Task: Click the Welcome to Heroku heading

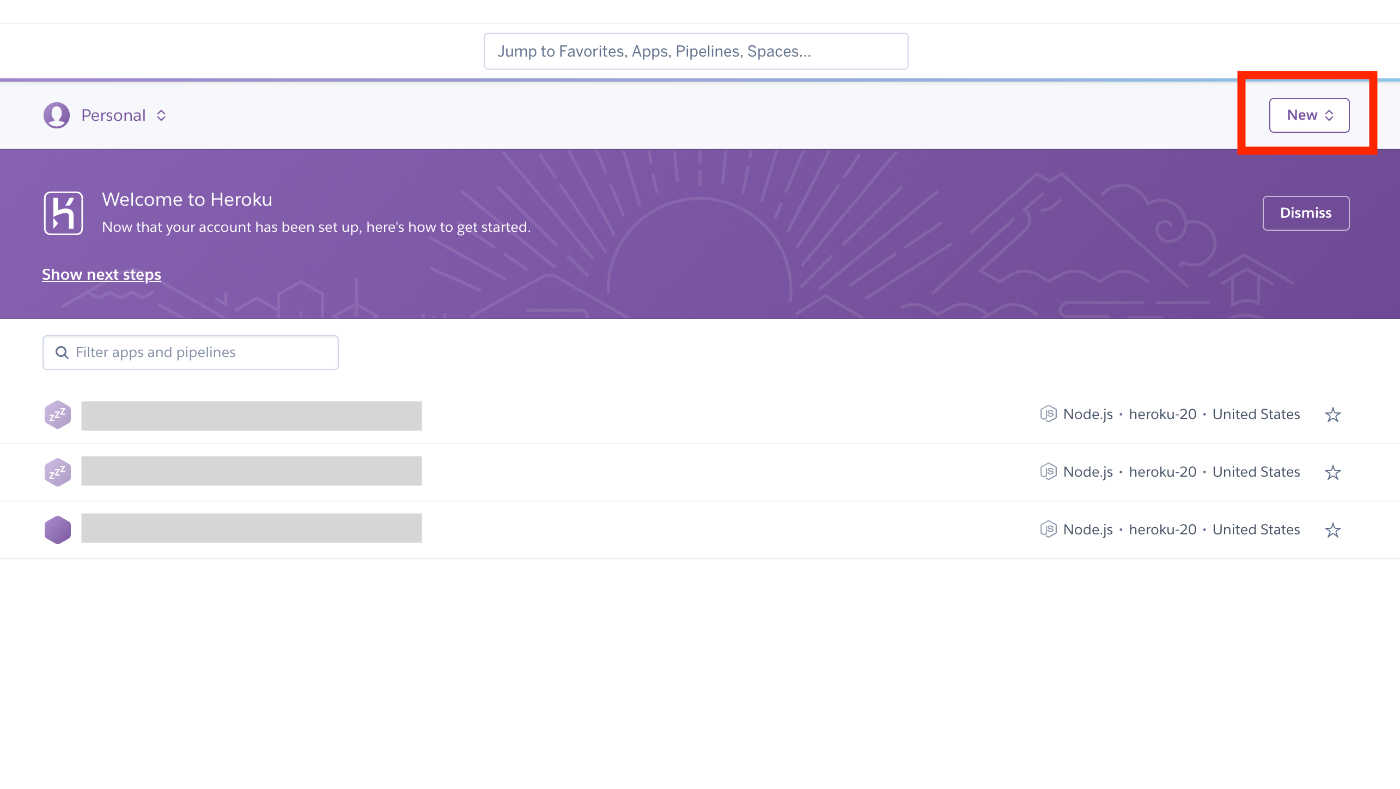Action: 187,199
